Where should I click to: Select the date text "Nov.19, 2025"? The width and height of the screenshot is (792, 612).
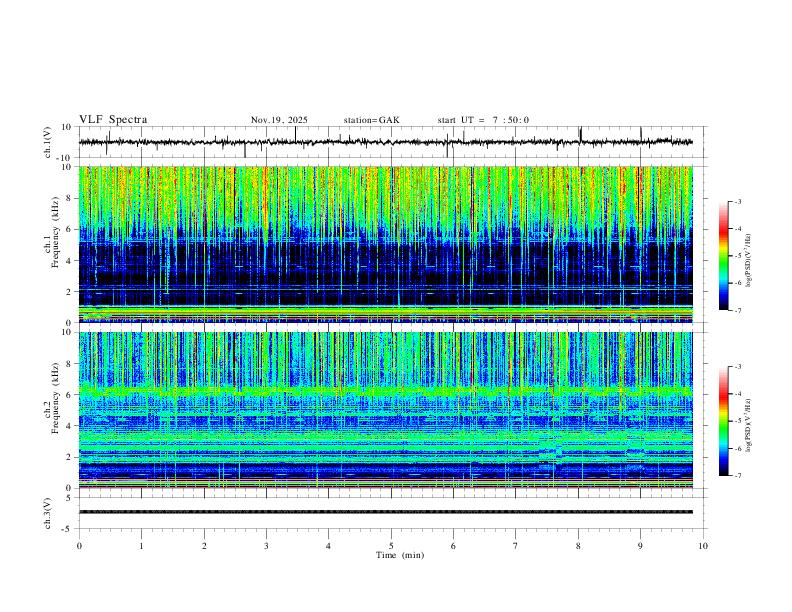(279, 120)
